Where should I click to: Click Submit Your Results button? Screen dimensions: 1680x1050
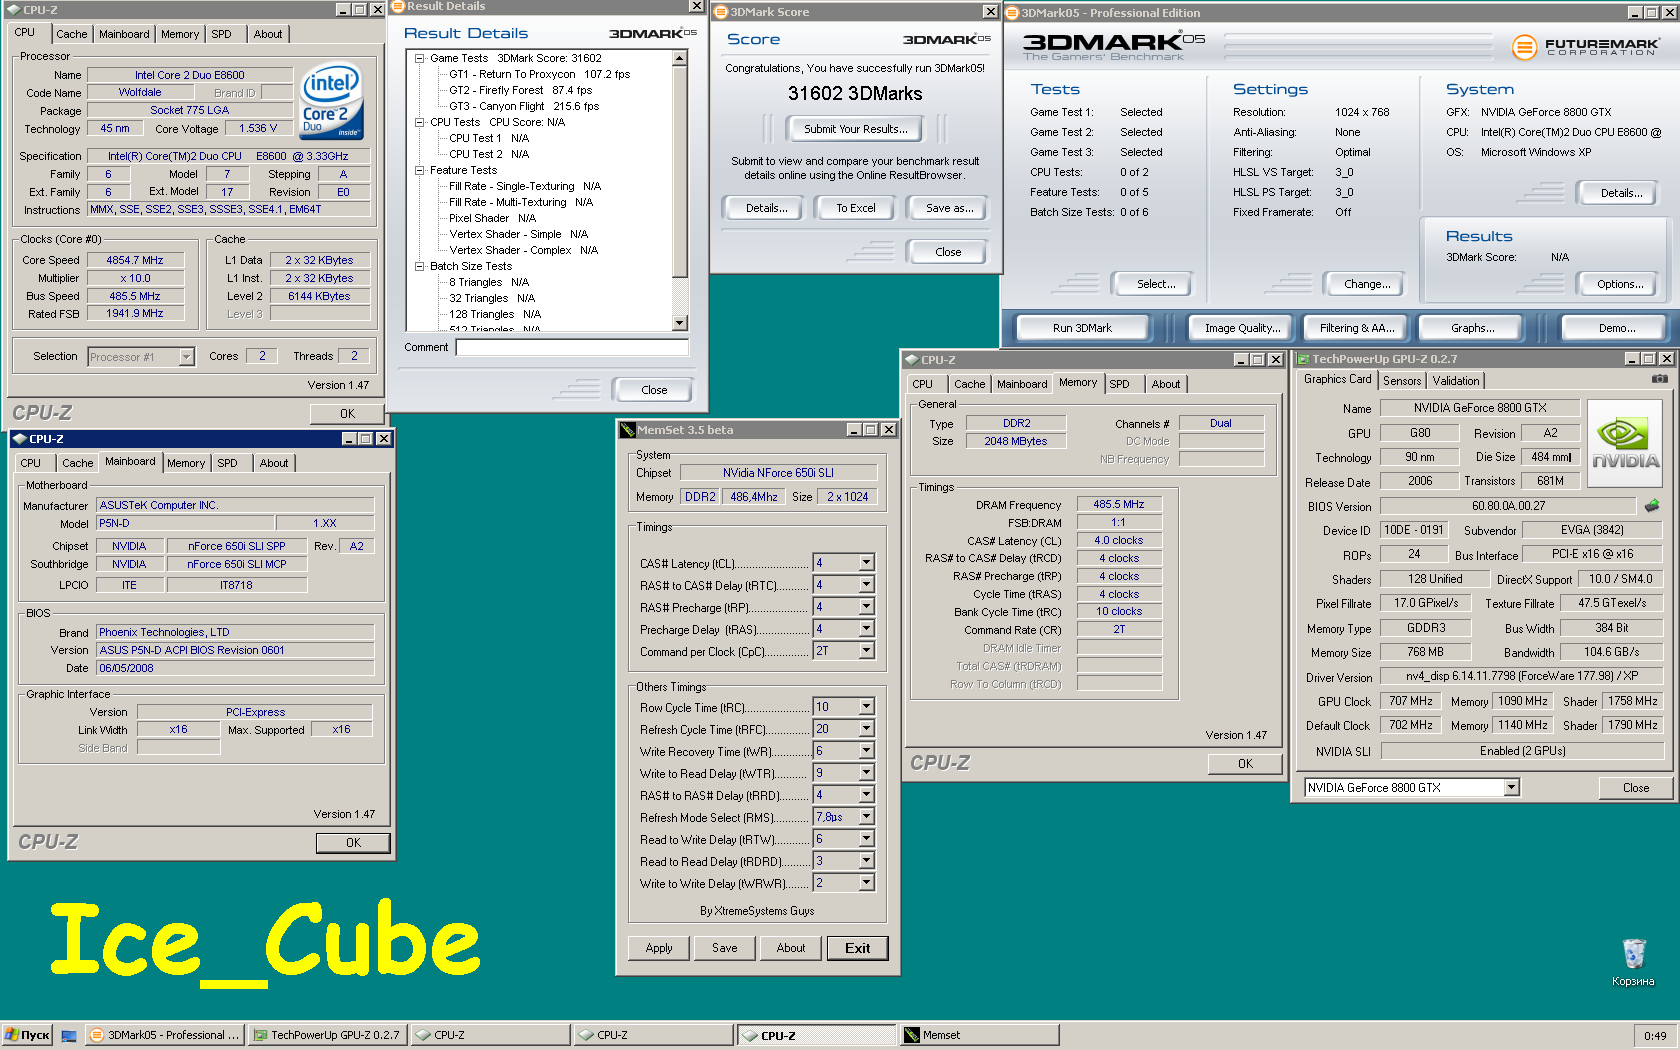click(856, 129)
